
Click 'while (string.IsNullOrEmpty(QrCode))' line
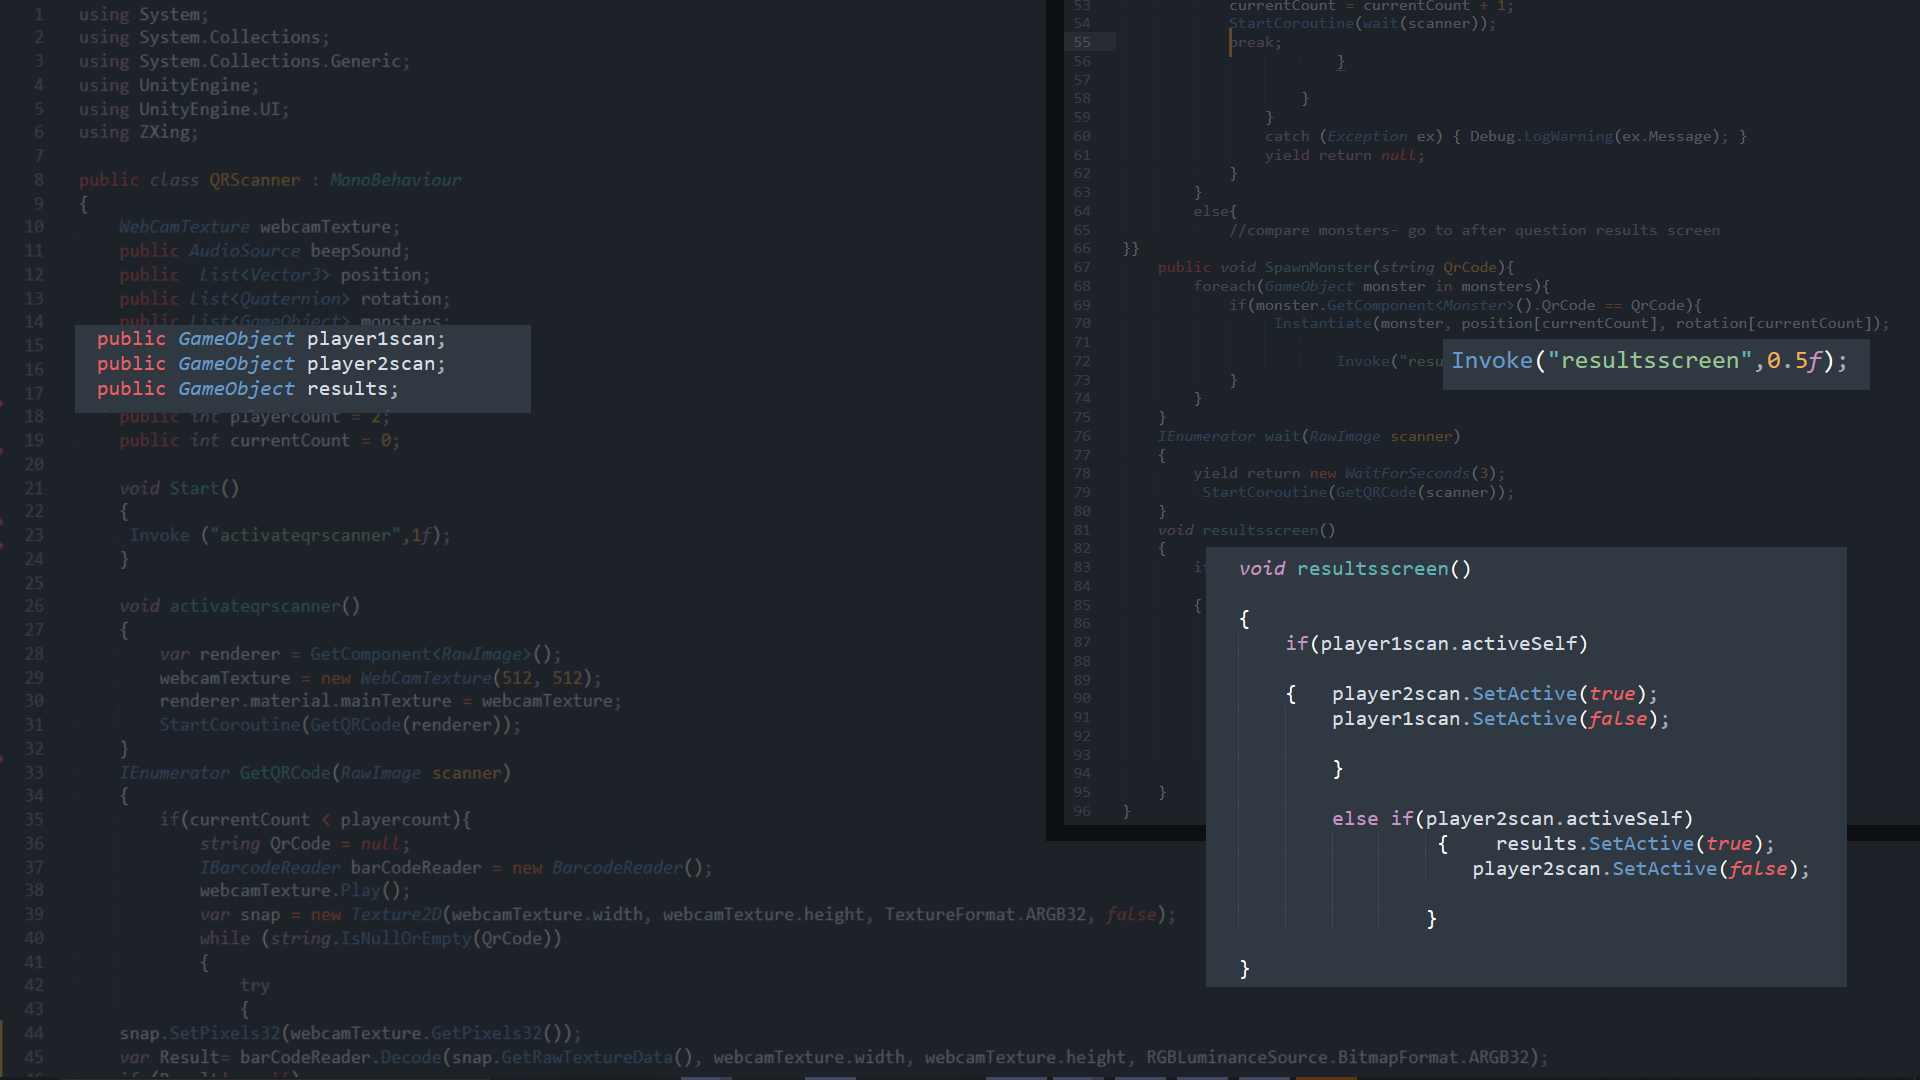coord(380,939)
